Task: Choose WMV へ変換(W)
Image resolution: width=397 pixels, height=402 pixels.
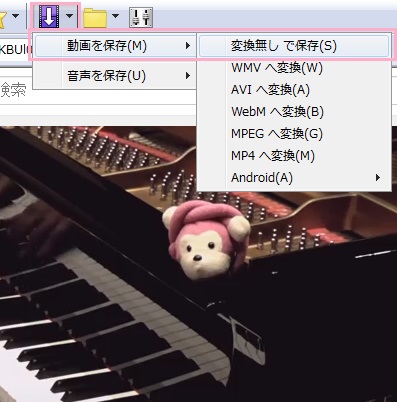Action: point(294,68)
